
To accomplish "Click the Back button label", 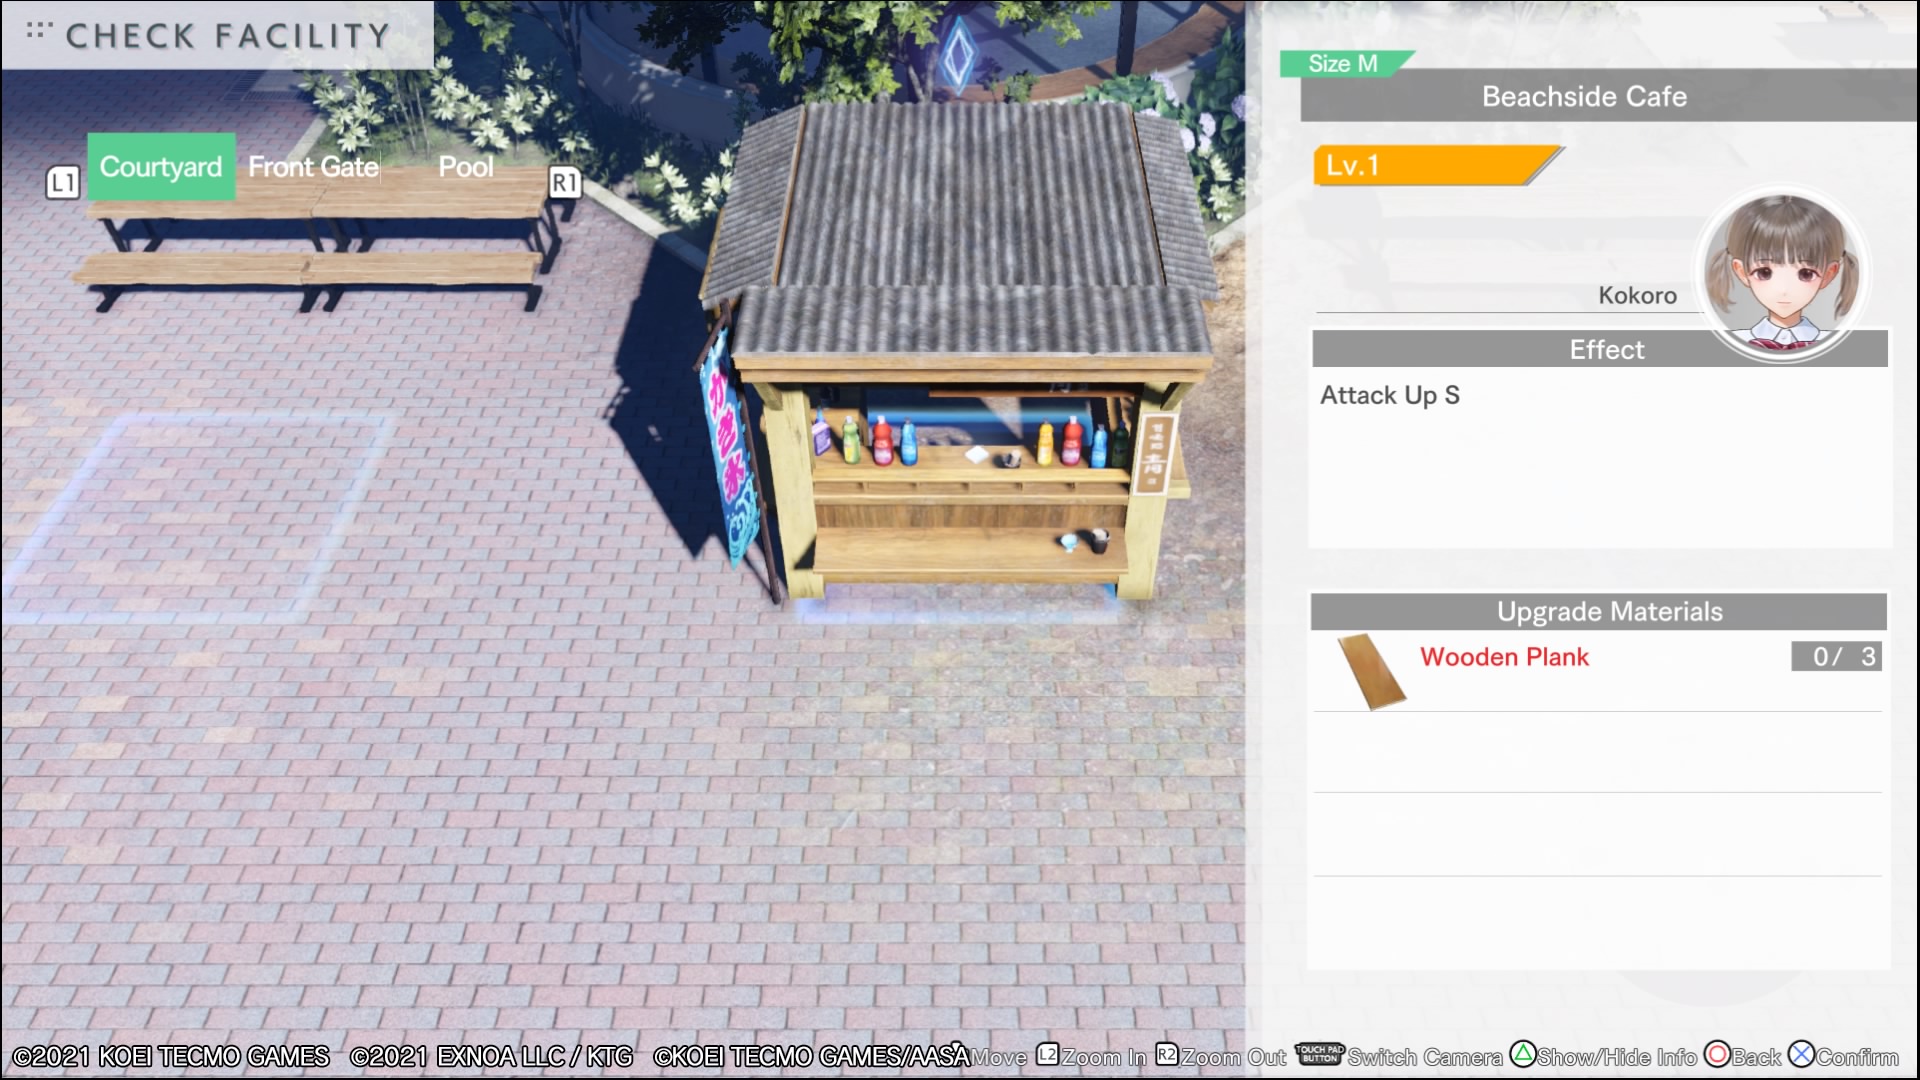I will tap(1757, 1058).
